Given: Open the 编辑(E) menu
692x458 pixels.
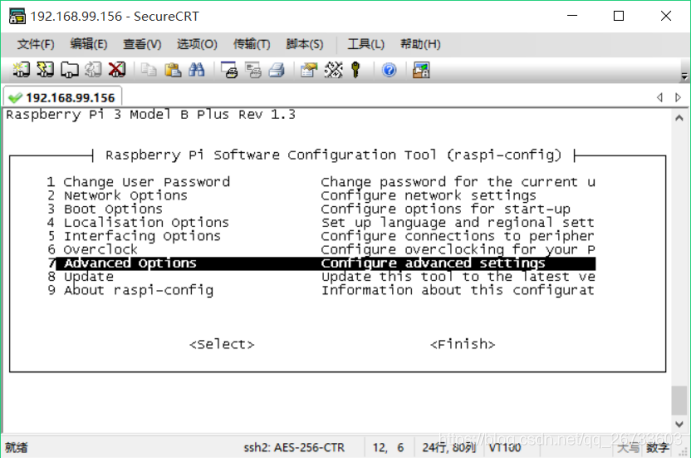Looking at the screenshot, I should click(89, 44).
